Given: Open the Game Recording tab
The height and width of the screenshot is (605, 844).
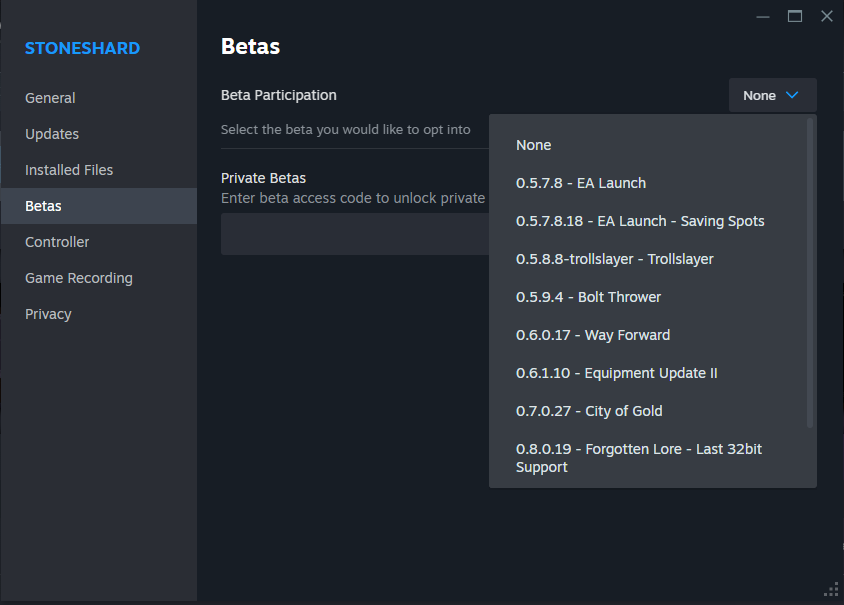Looking at the screenshot, I should coord(99,278).
